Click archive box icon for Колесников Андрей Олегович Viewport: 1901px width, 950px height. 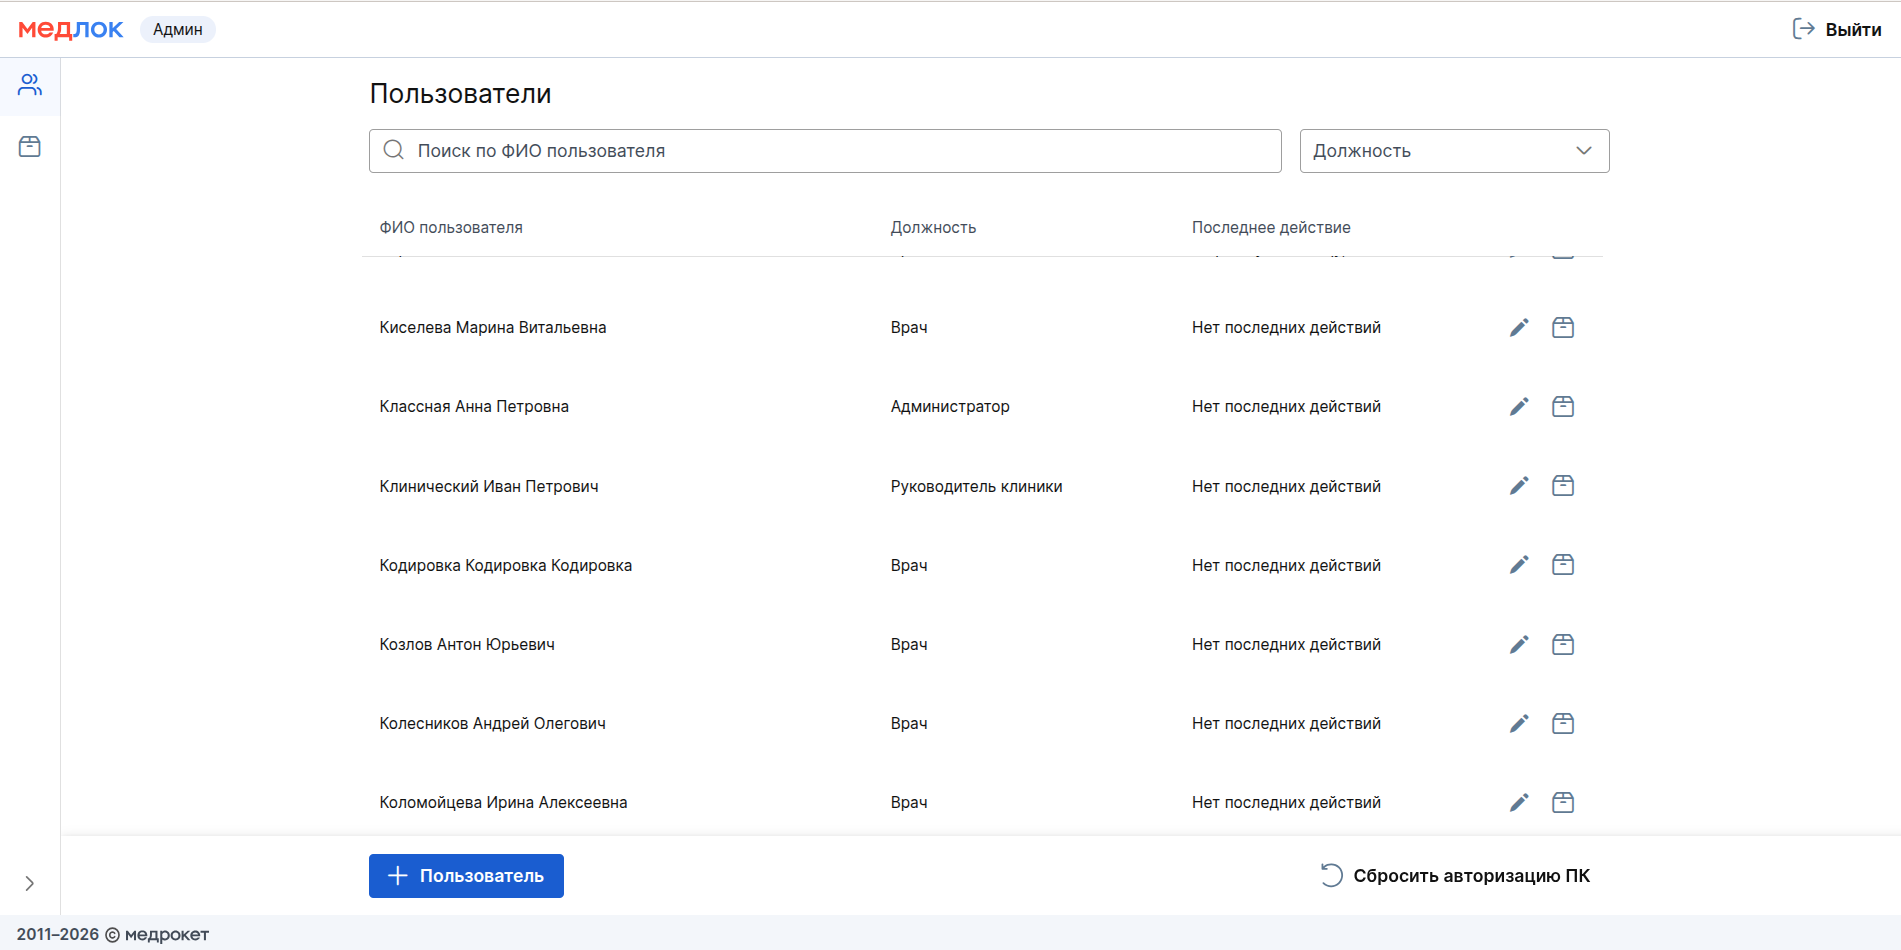coord(1562,724)
